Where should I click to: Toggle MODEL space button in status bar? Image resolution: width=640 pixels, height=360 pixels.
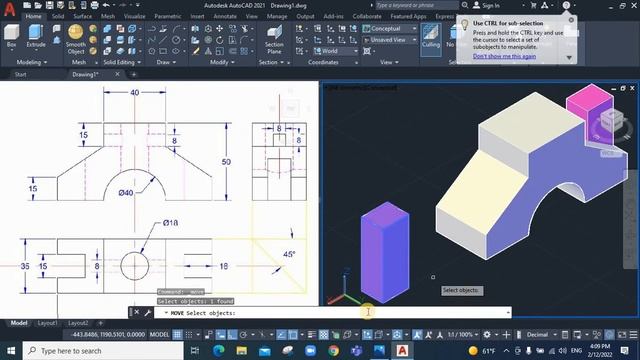tap(159, 335)
